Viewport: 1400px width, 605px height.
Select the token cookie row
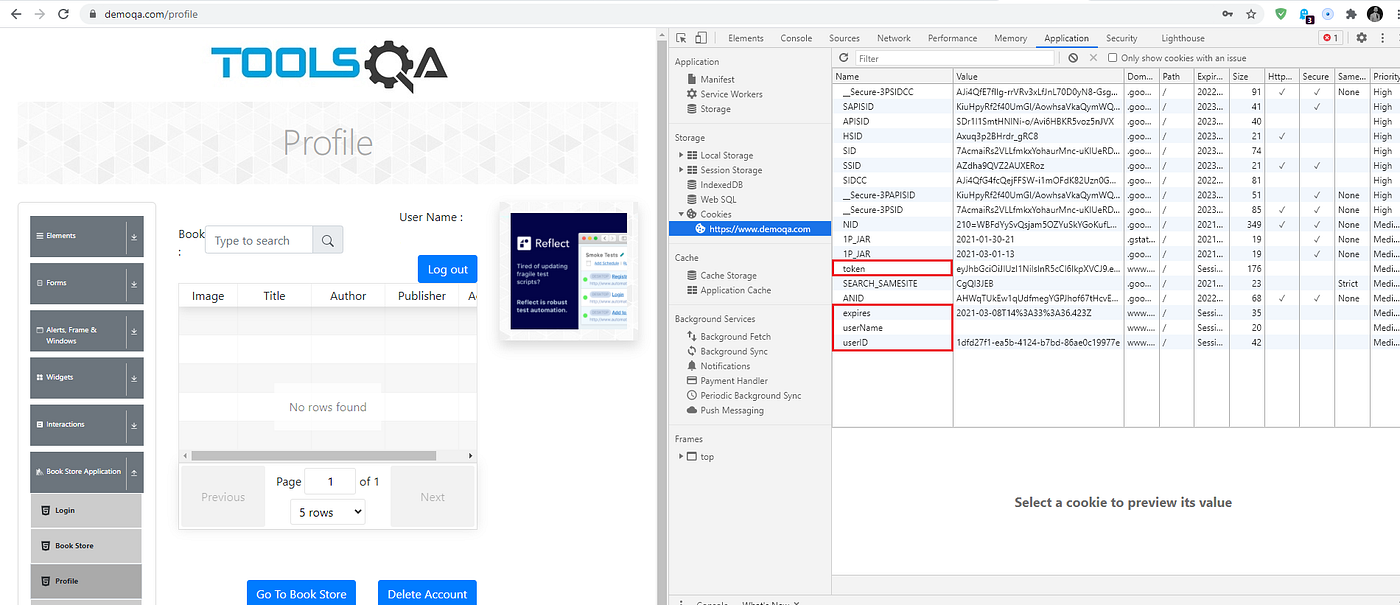point(1115,269)
